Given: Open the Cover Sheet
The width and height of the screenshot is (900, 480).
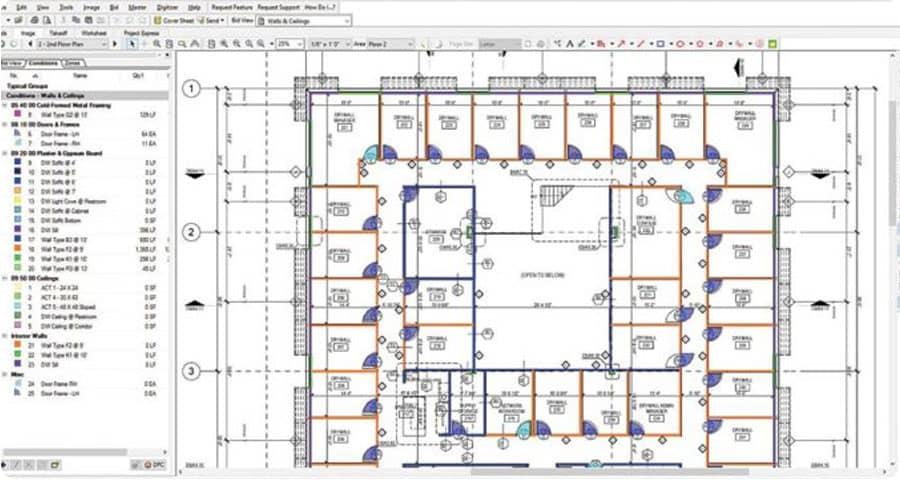Looking at the screenshot, I should (x=174, y=21).
